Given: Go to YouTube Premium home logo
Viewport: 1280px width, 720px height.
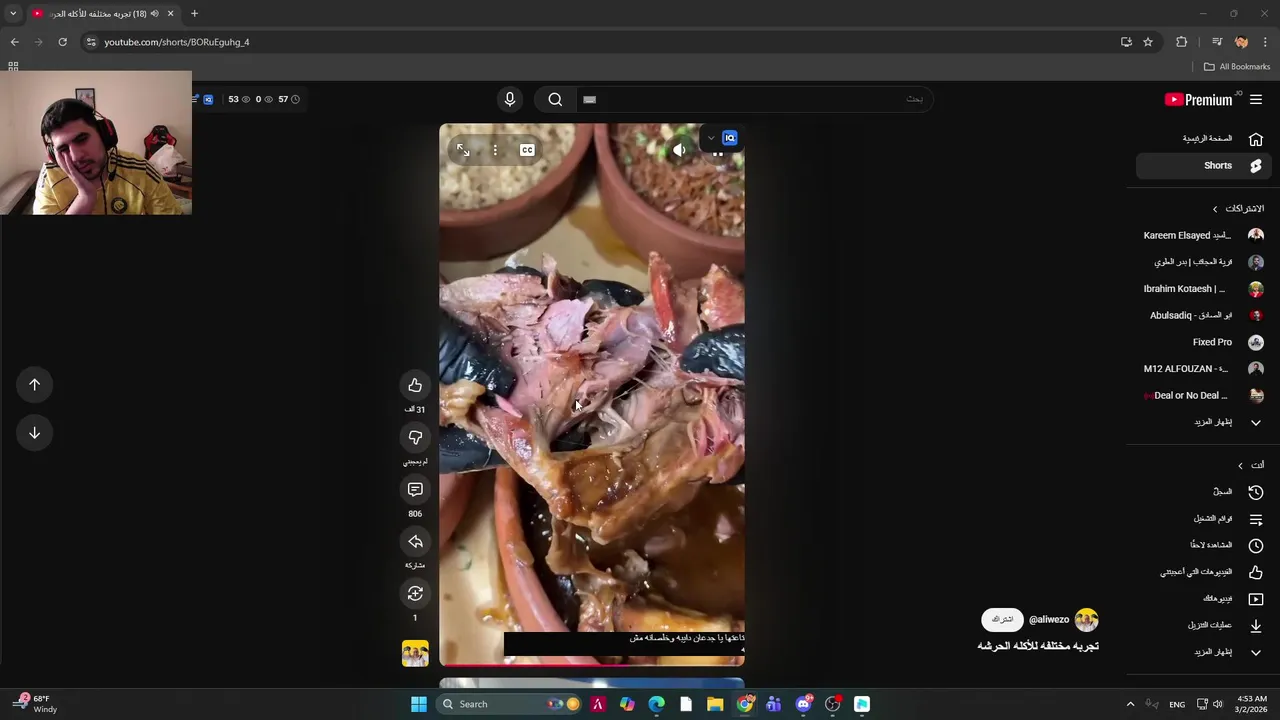Looking at the screenshot, I should tap(1198, 99).
